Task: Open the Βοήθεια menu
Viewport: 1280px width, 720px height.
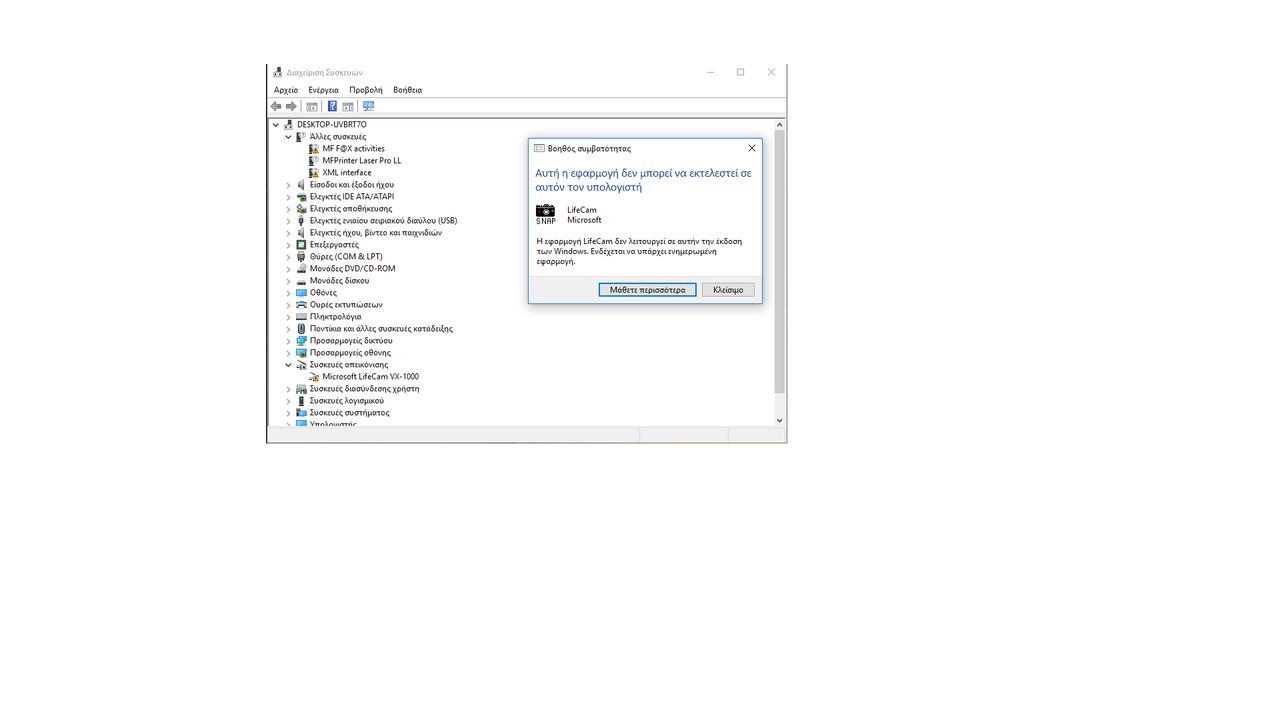Action: point(407,90)
